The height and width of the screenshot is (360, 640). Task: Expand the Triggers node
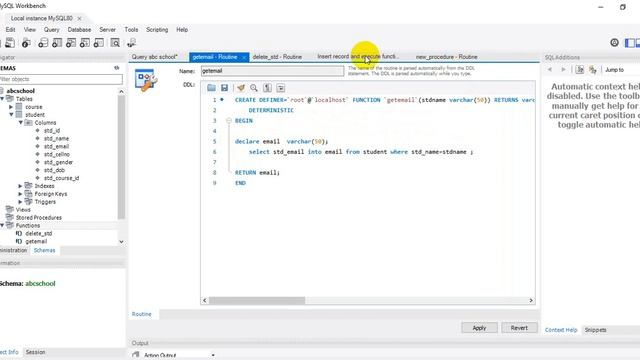[x=20, y=202]
